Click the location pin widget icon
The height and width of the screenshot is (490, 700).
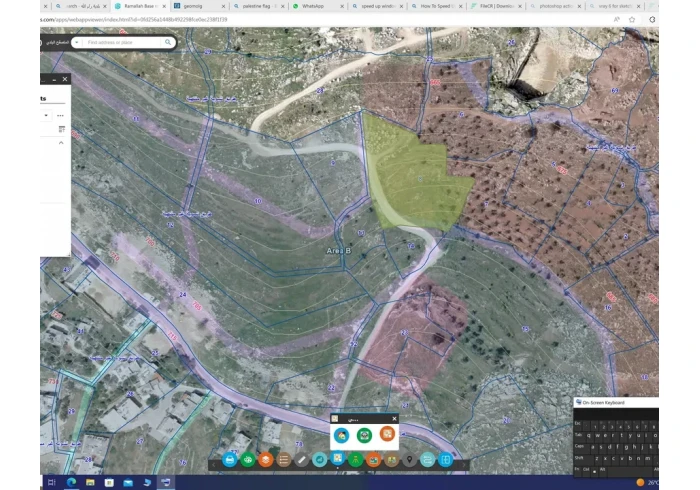coord(409,460)
